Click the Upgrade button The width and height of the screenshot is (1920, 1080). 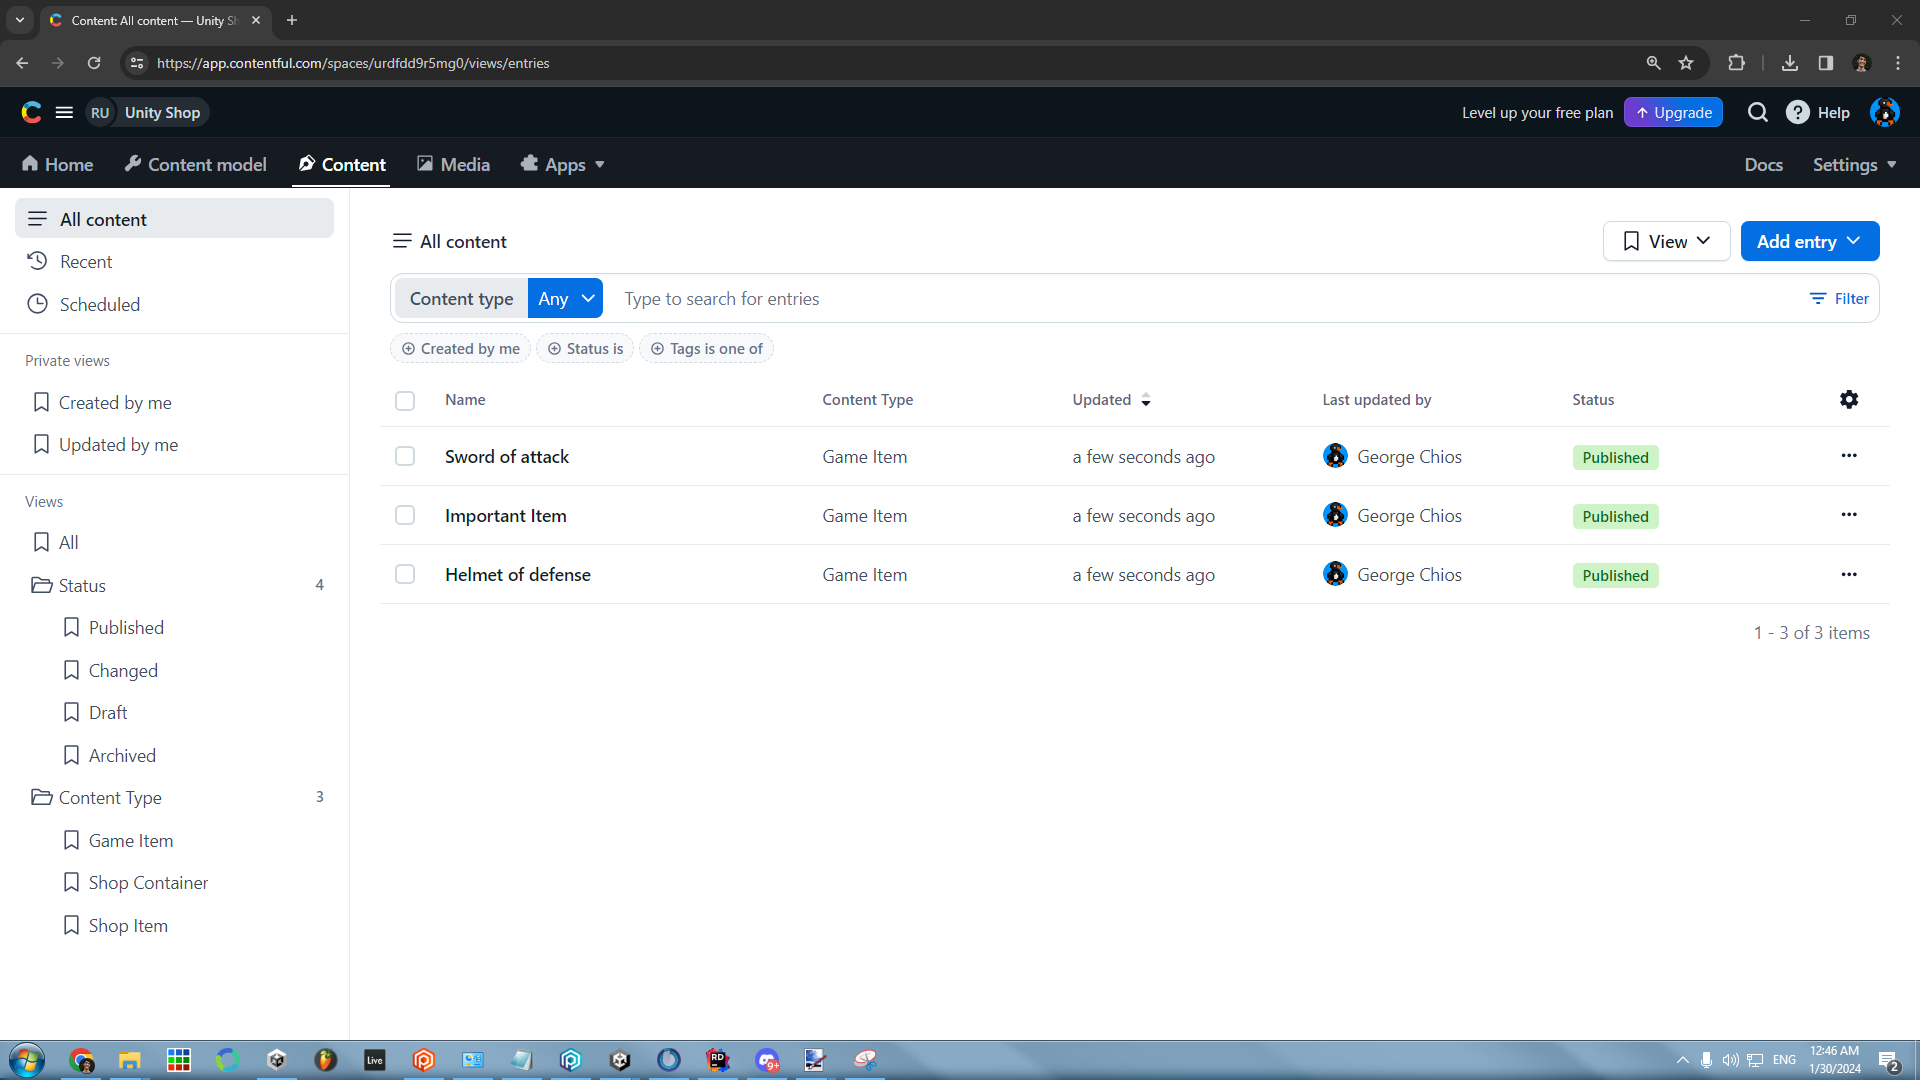pos(1673,112)
